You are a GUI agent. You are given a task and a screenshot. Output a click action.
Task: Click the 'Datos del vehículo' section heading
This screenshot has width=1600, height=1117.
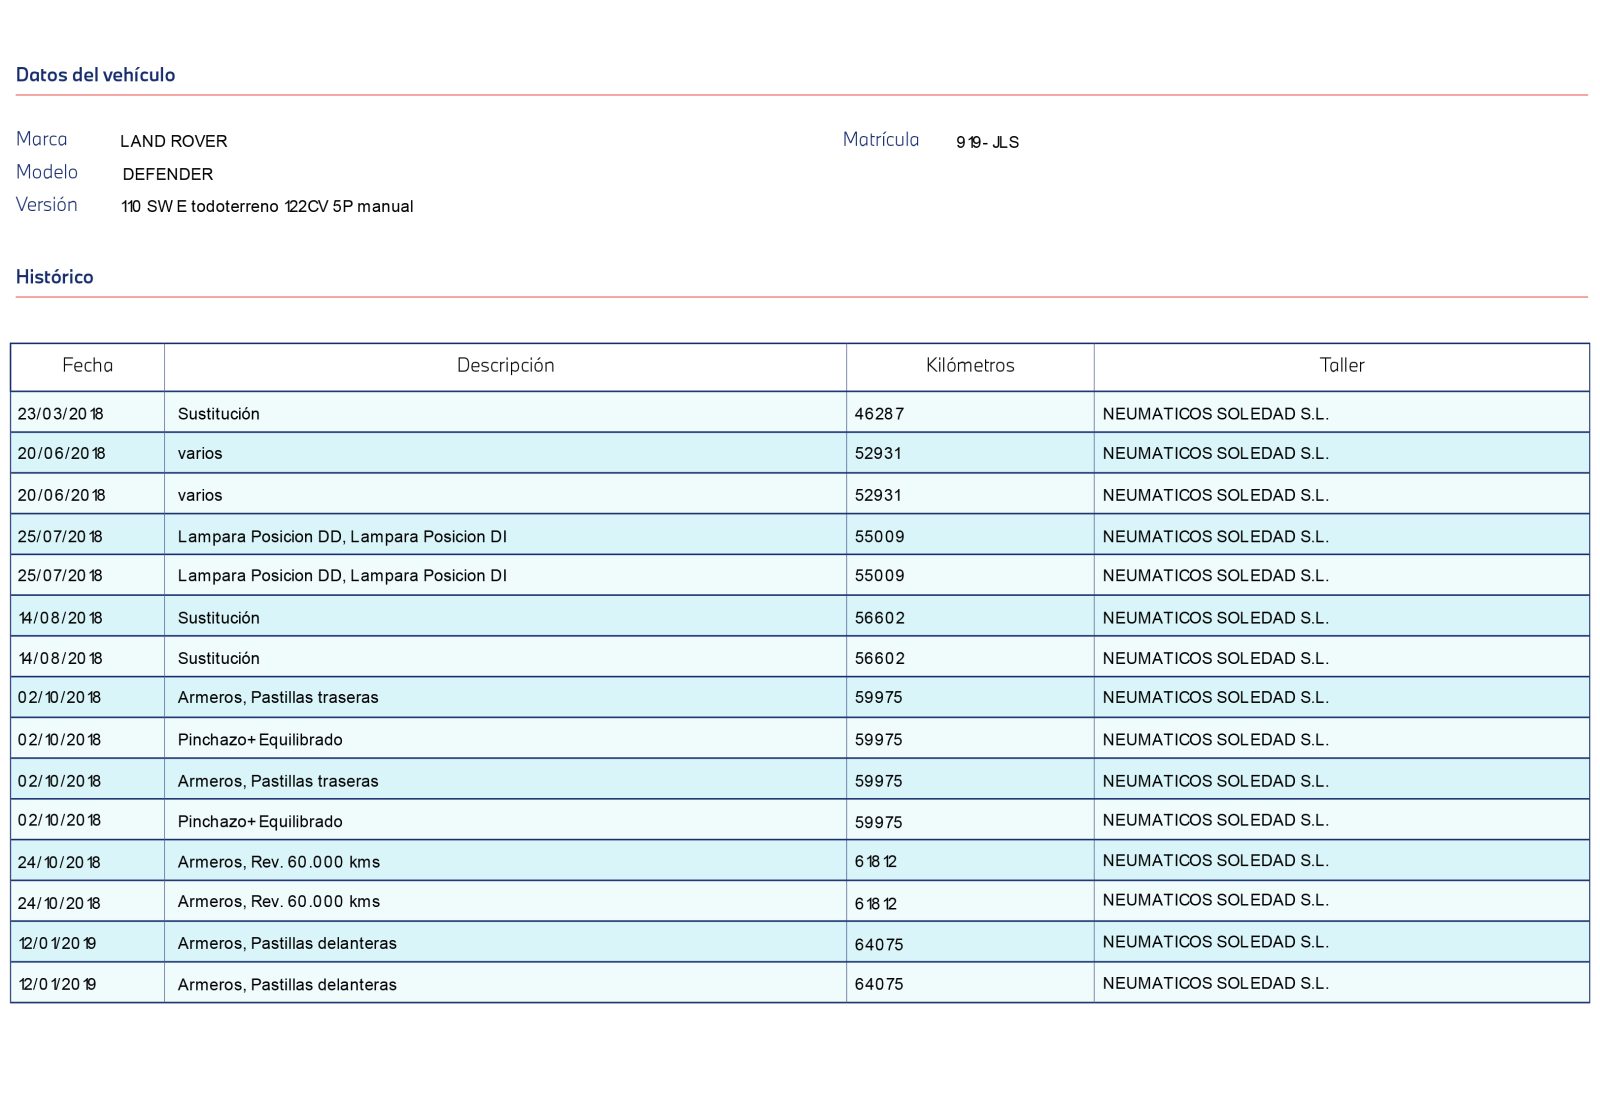click(95, 75)
